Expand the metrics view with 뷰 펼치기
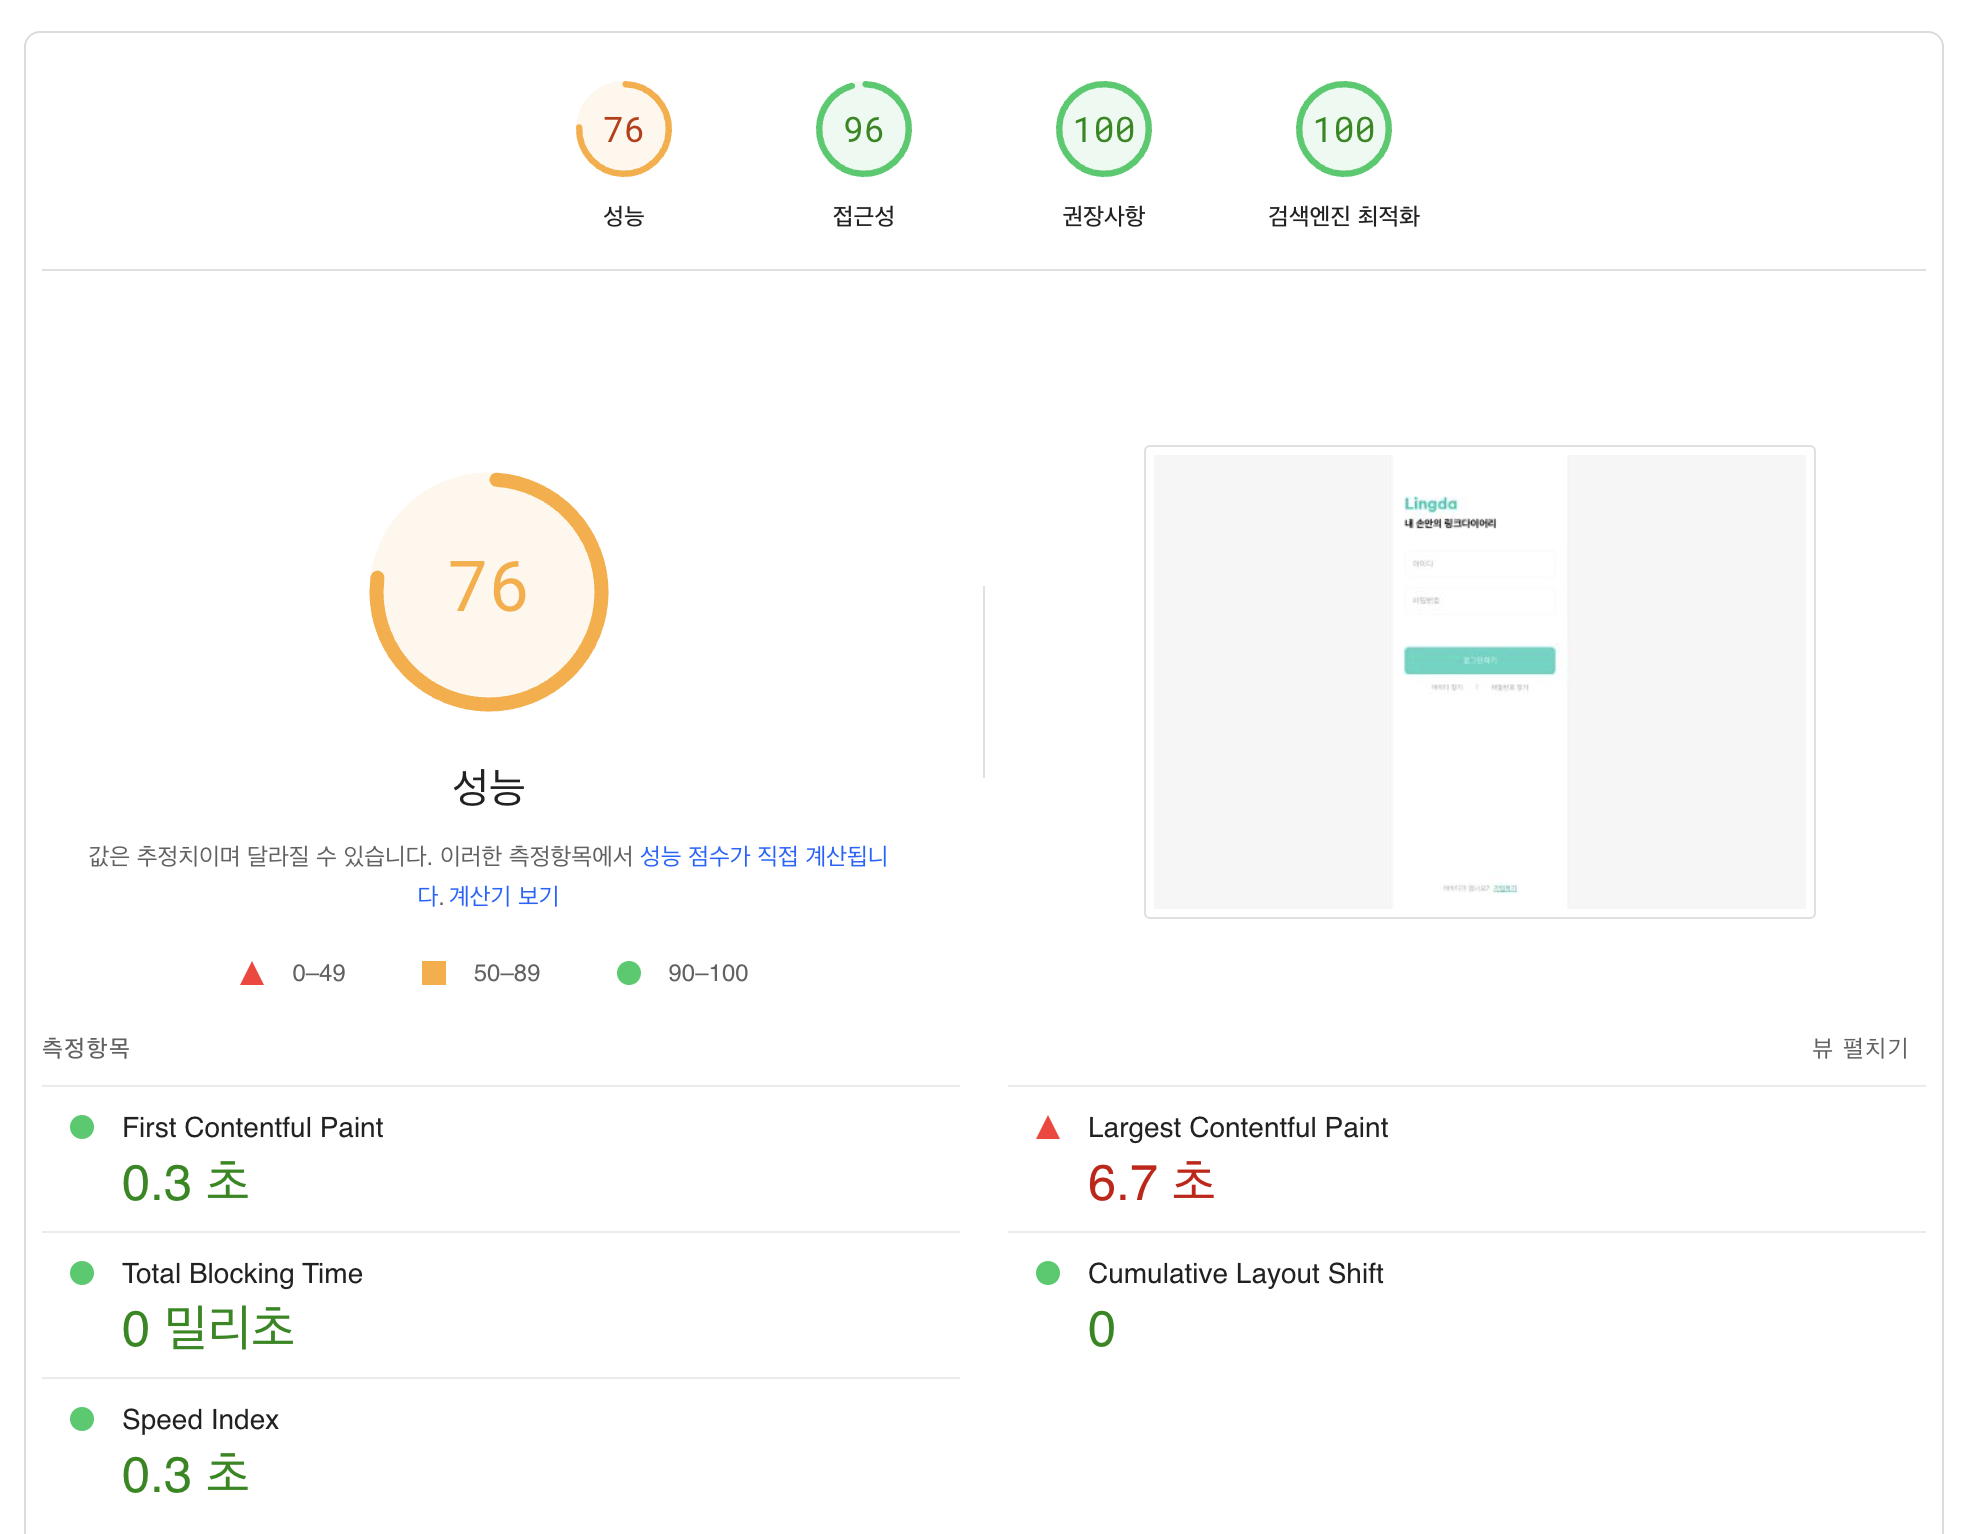The width and height of the screenshot is (1986, 1534). [1860, 1047]
